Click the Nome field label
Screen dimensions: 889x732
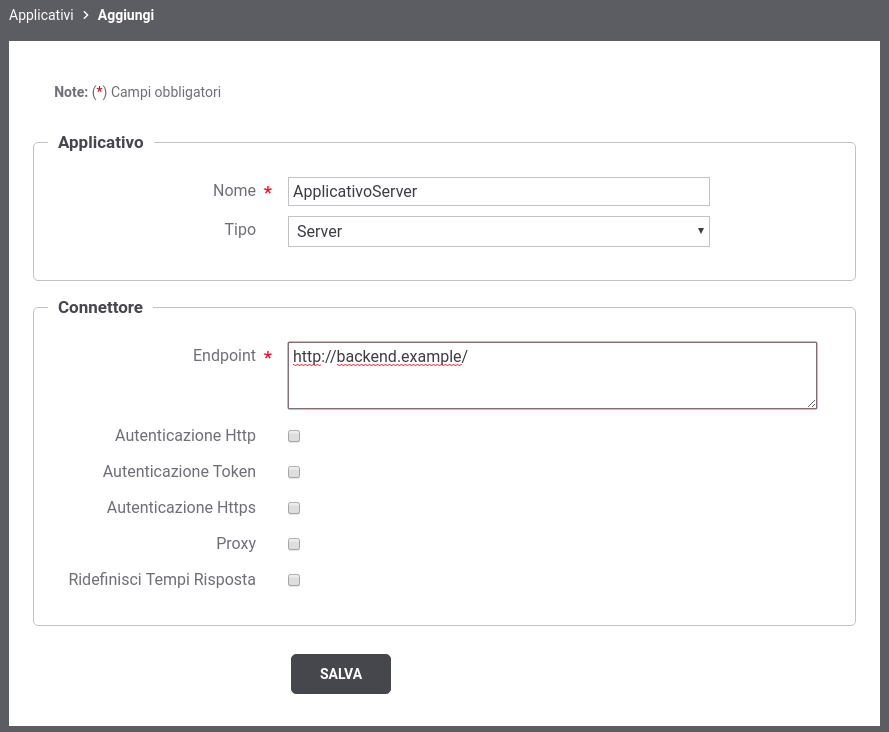[x=234, y=191]
